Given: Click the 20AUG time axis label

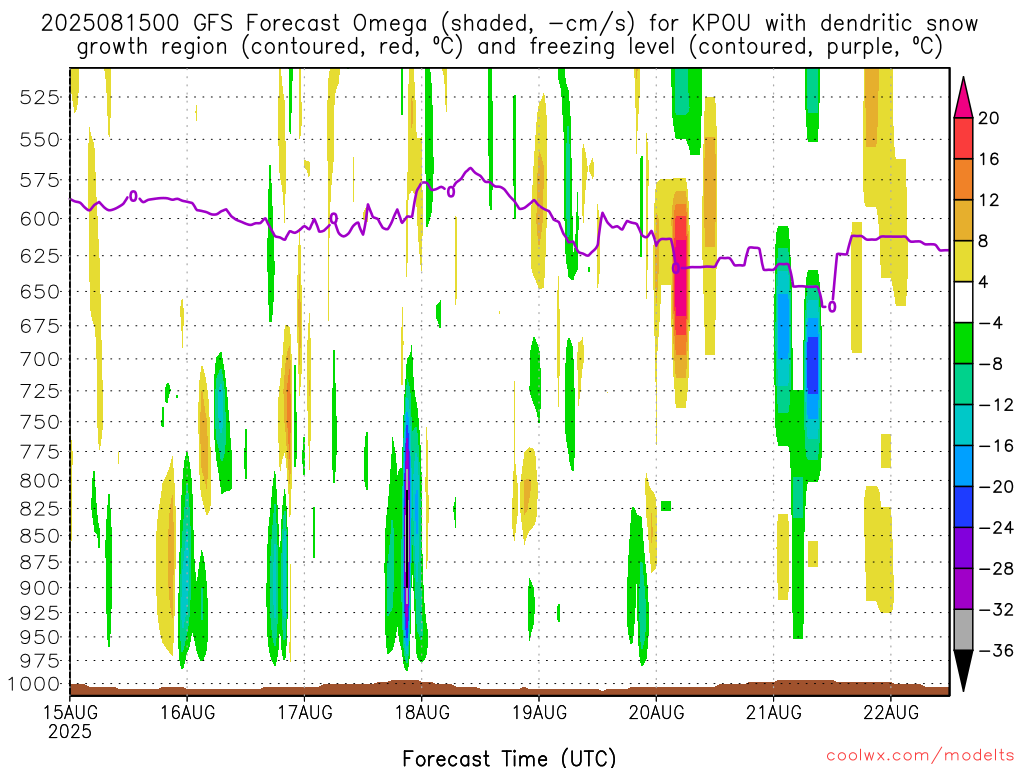Looking at the screenshot, I should click(656, 712).
